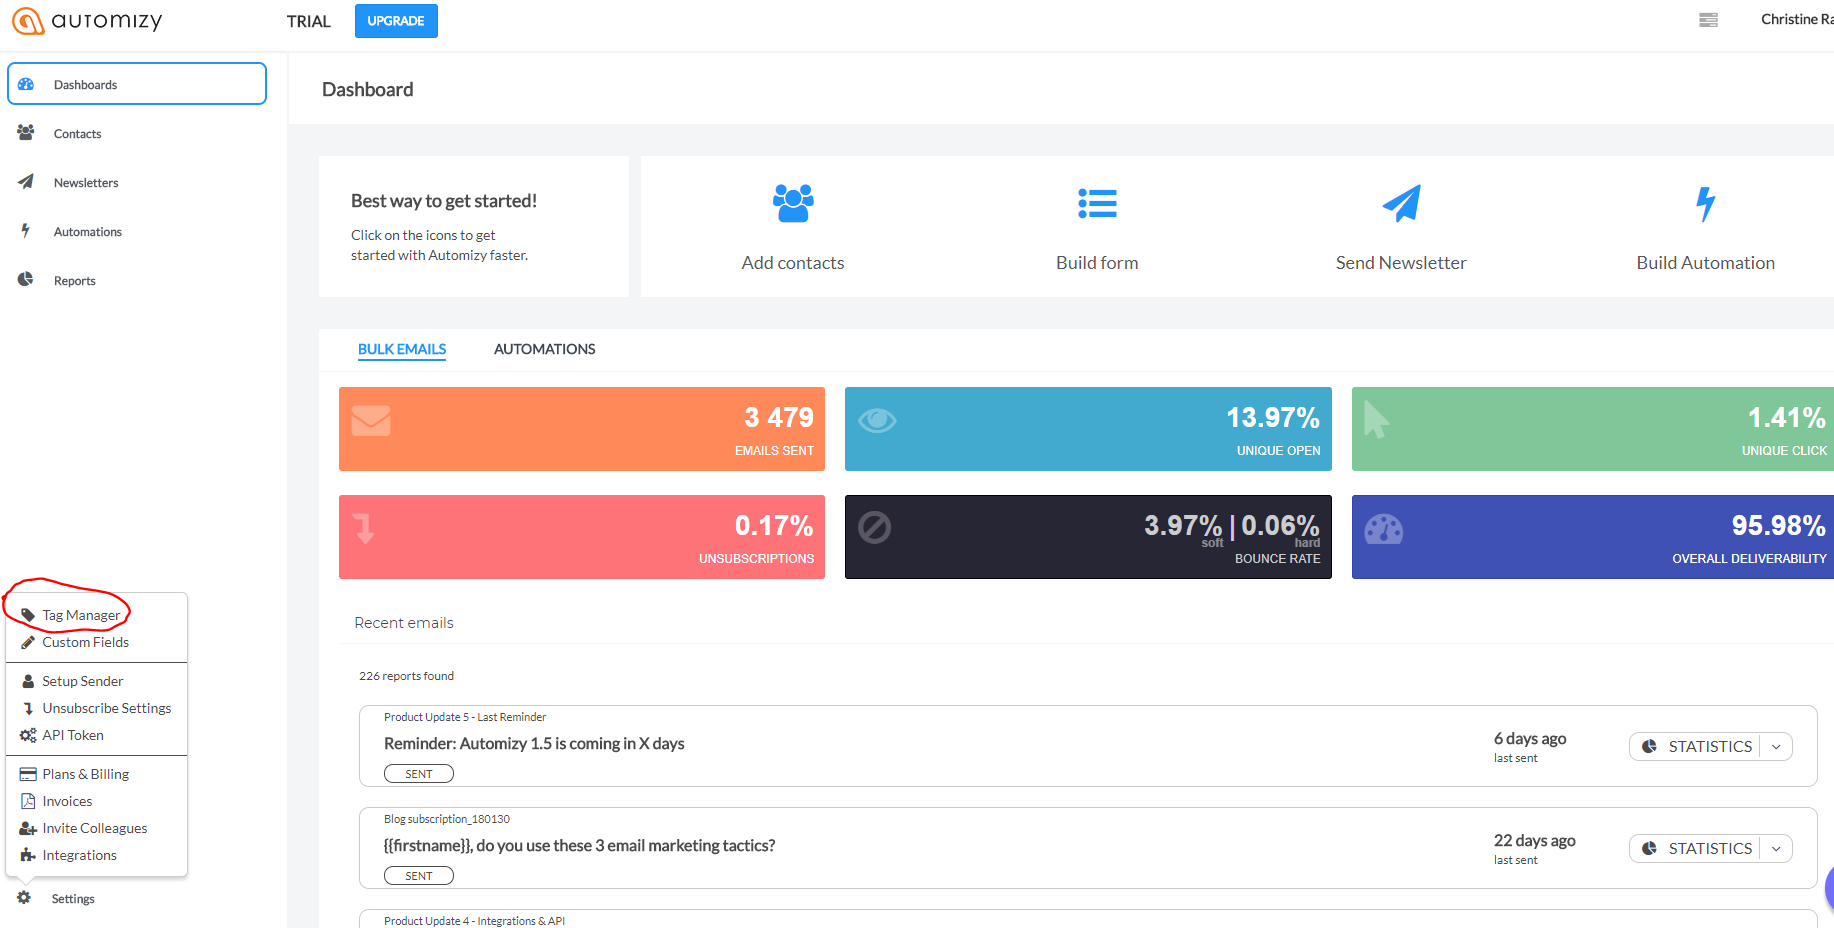Click the puzzle icon beside Integrations
Viewport: 1834px width, 928px height.
coord(28,855)
